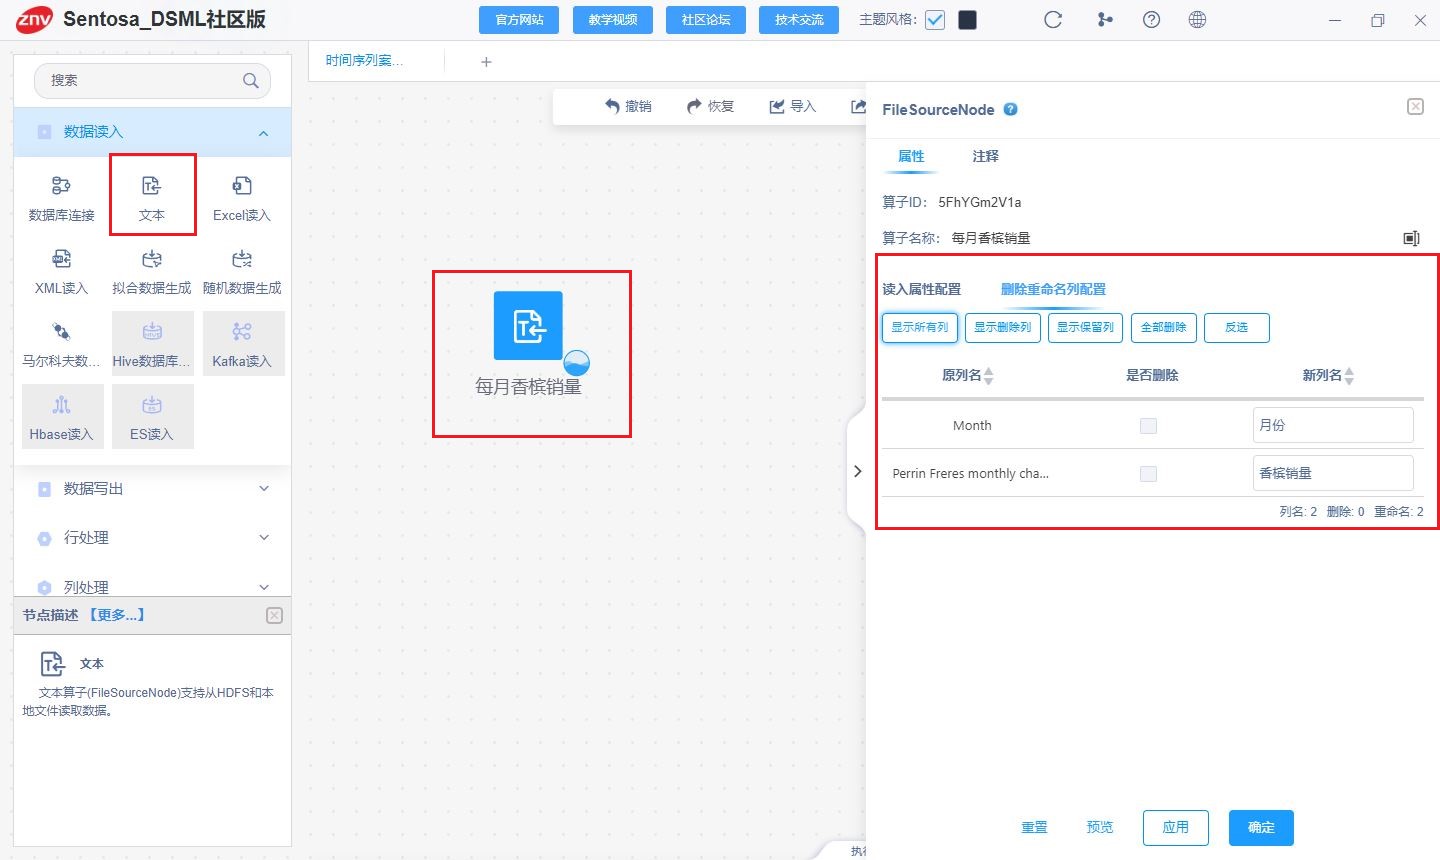Image resolution: width=1440 pixels, height=860 pixels.
Task: Add a new workflow tab with plus
Action: click(x=486, y=62)
